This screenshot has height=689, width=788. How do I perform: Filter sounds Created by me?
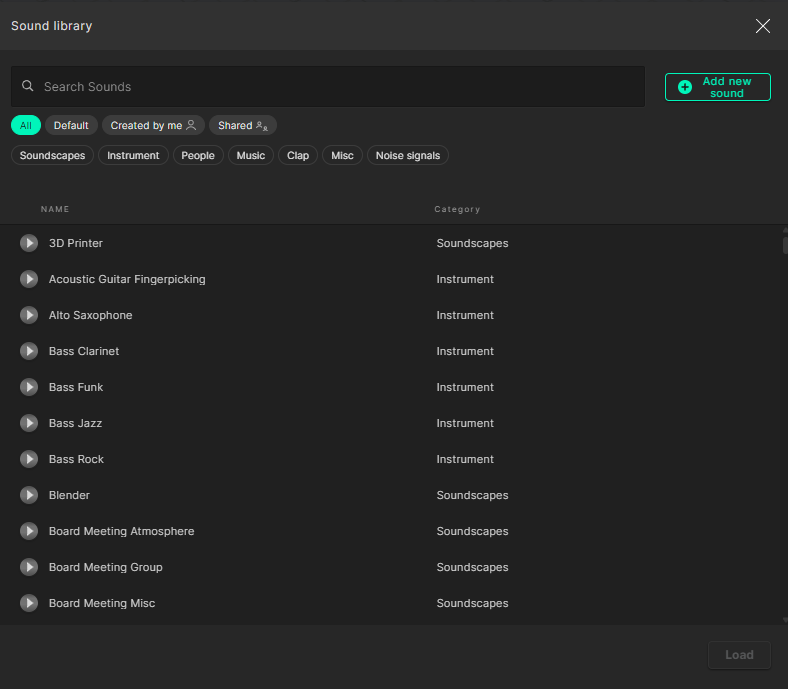point(153,125)
